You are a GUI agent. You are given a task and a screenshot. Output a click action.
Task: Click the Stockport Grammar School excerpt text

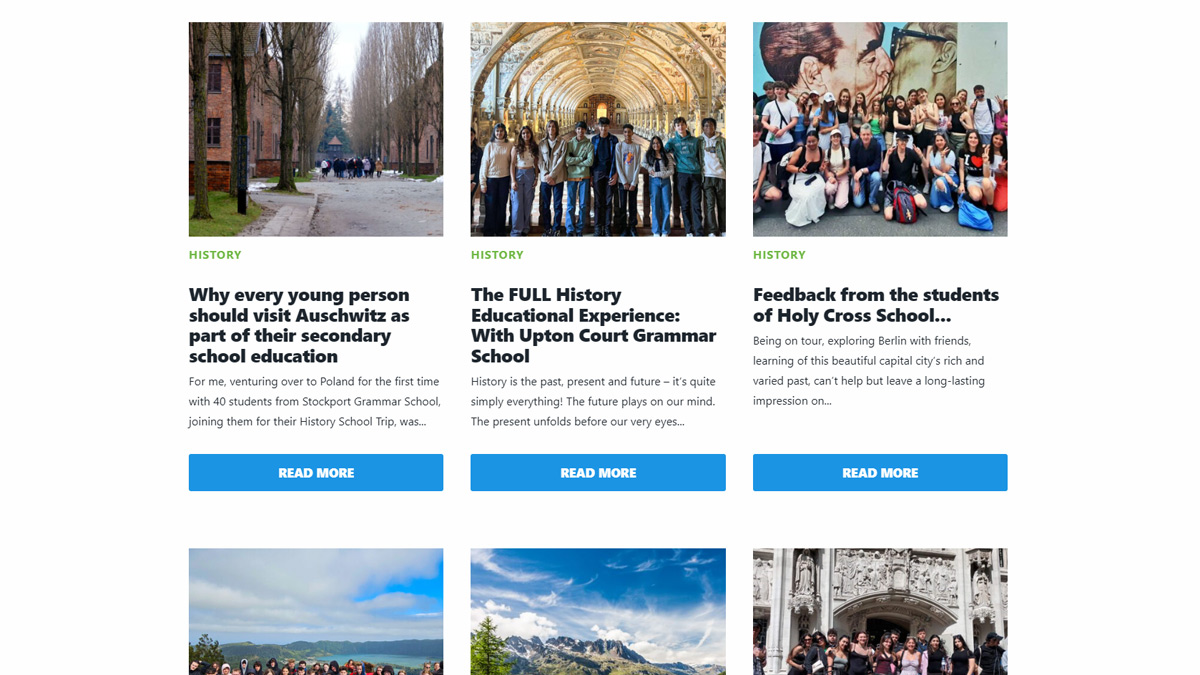pyautogui.click(x=315, y=401)
